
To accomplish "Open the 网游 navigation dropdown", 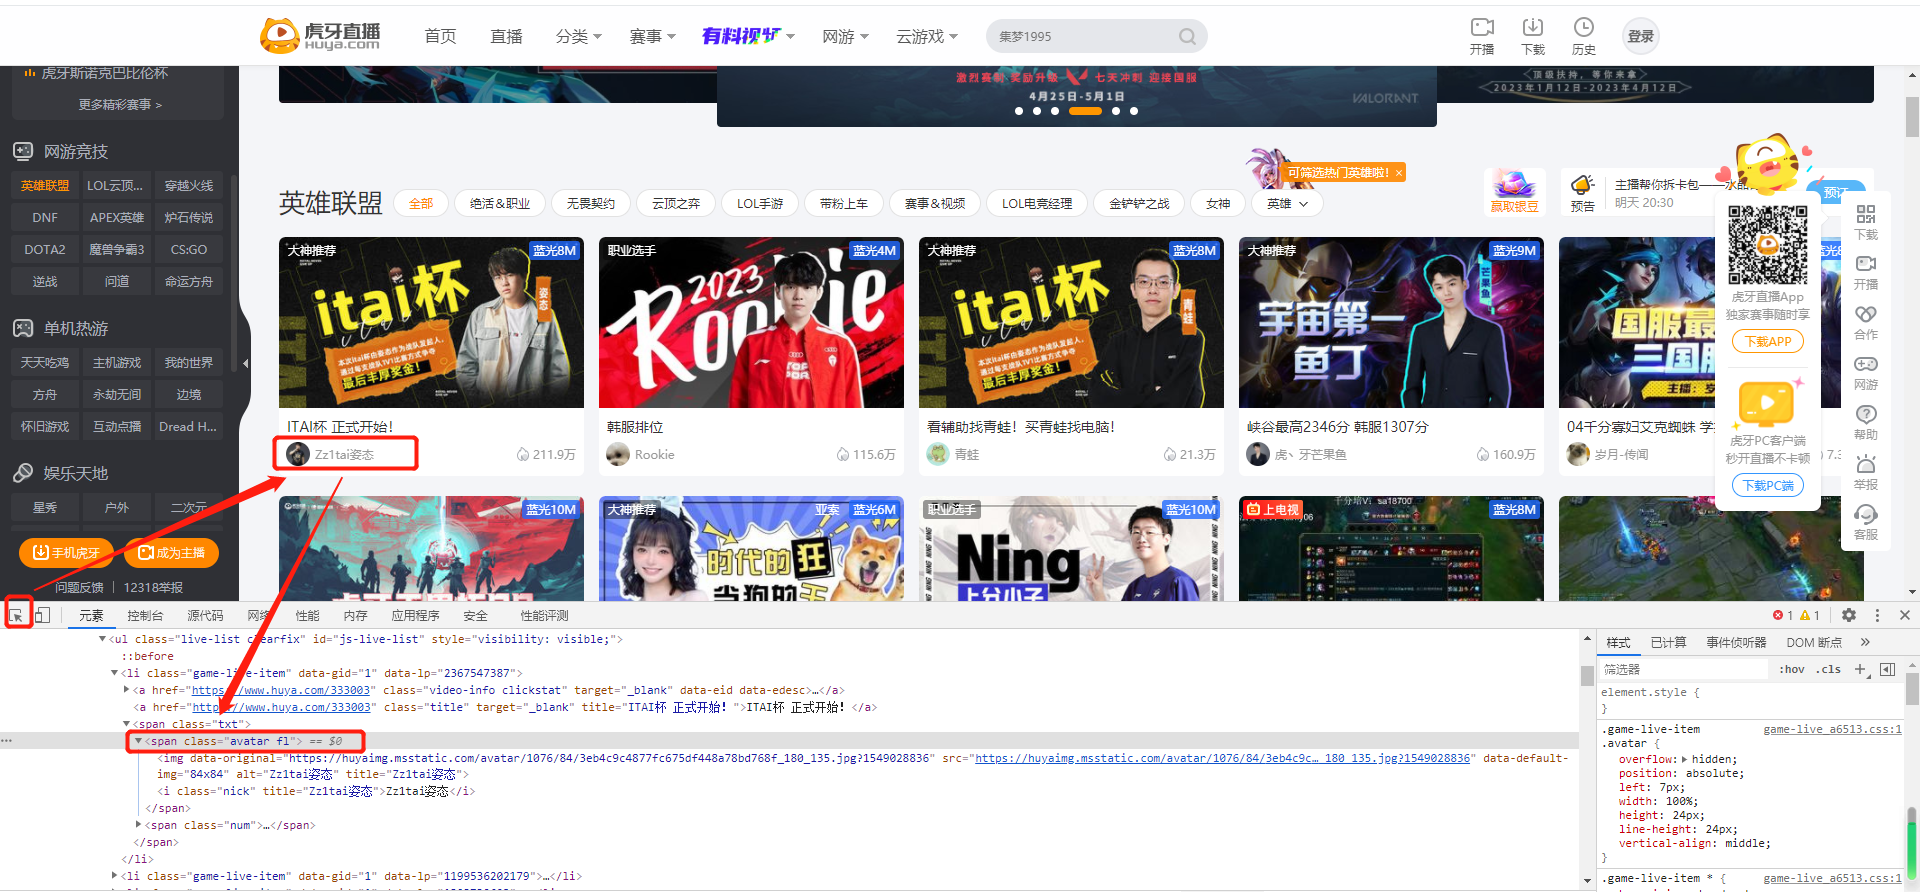I will [845, 36].
